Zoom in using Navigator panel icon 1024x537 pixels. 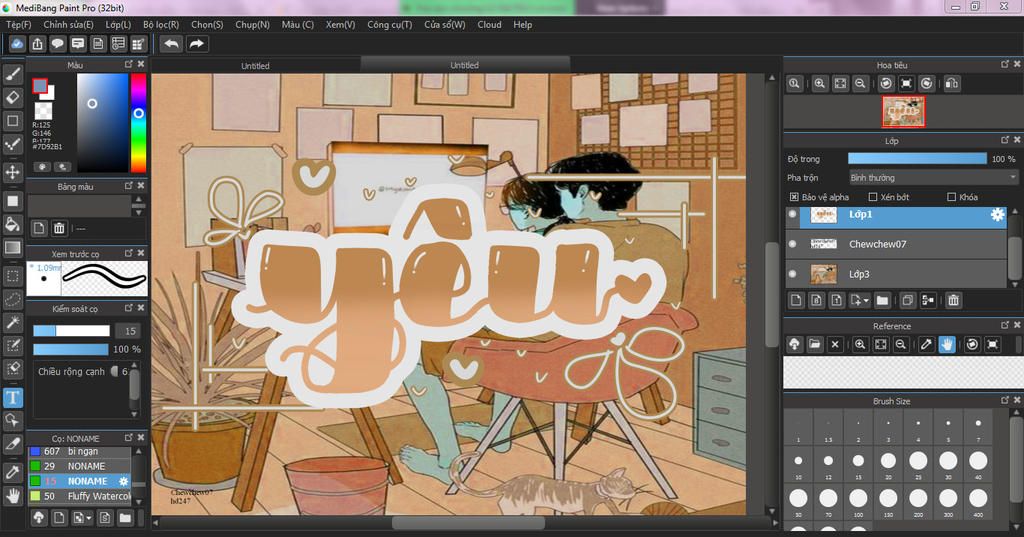(x=820, y=84)
